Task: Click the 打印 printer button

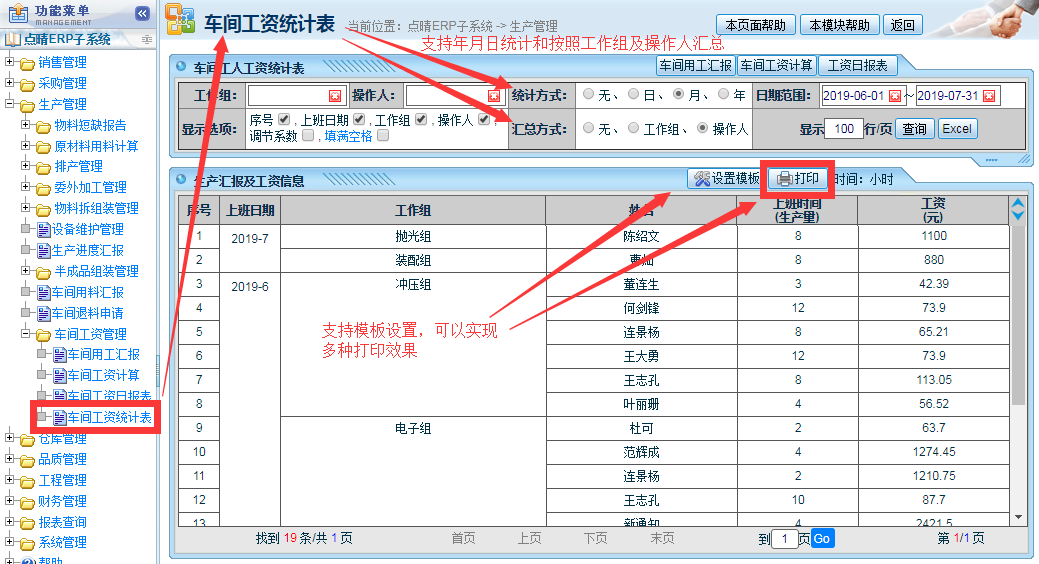Action: coord(798,179)
